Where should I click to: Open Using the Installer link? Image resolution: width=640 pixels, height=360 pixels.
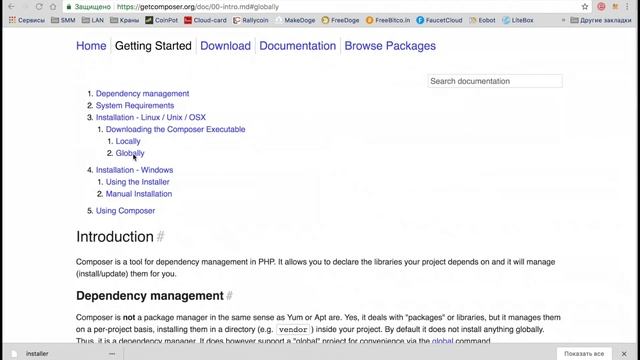point(138,182)
